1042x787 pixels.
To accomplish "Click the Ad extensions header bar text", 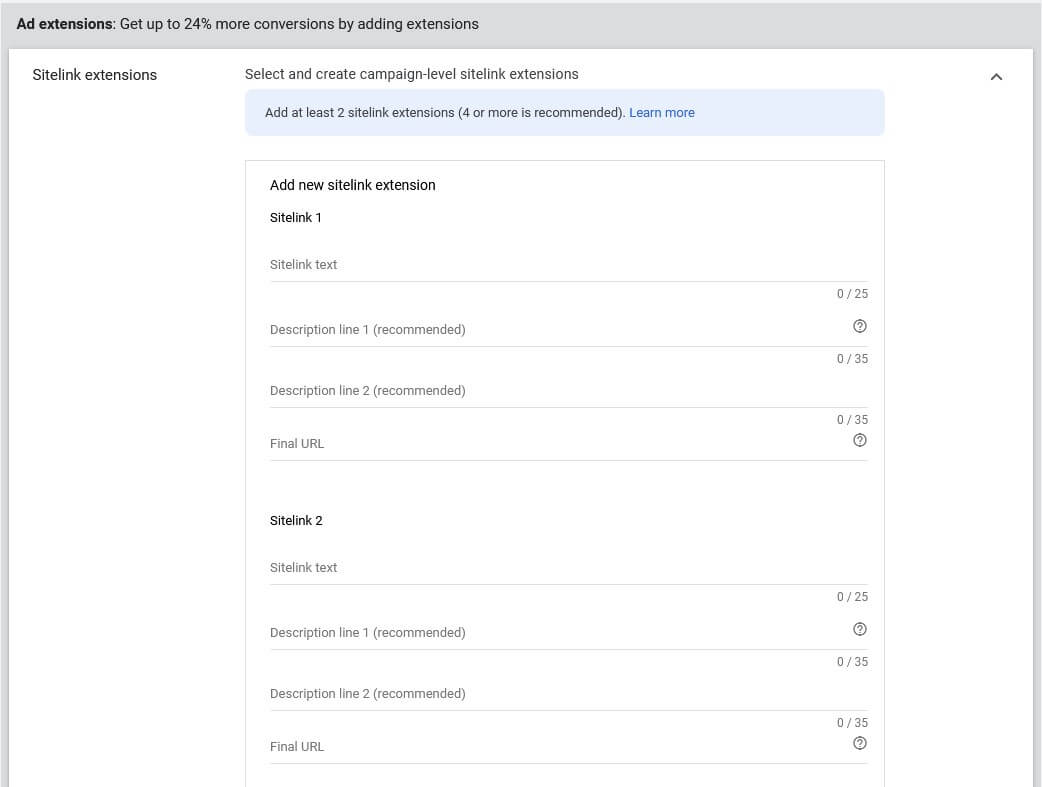I will click(247, 24).
